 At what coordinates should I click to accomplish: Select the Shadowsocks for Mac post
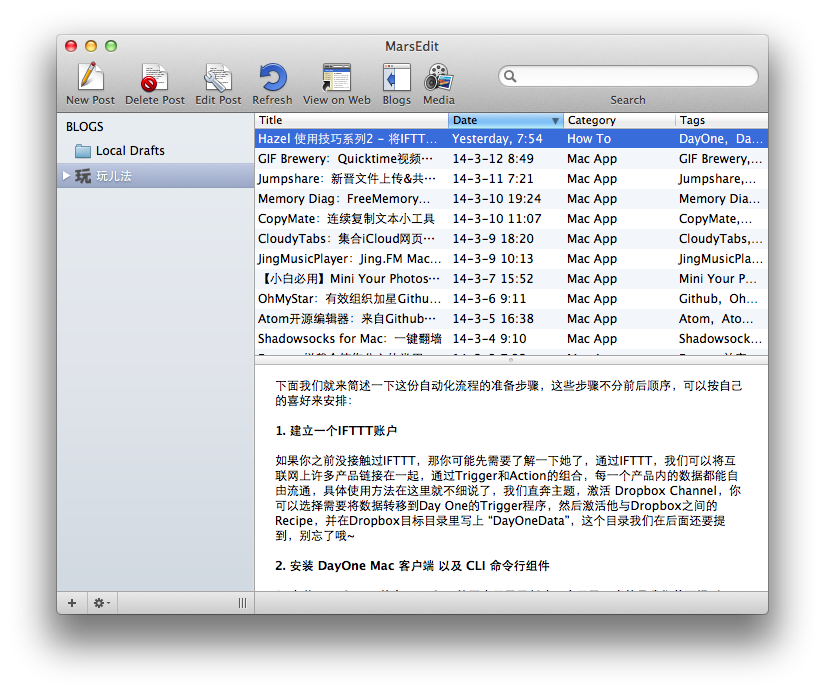(x=511, y=339)
